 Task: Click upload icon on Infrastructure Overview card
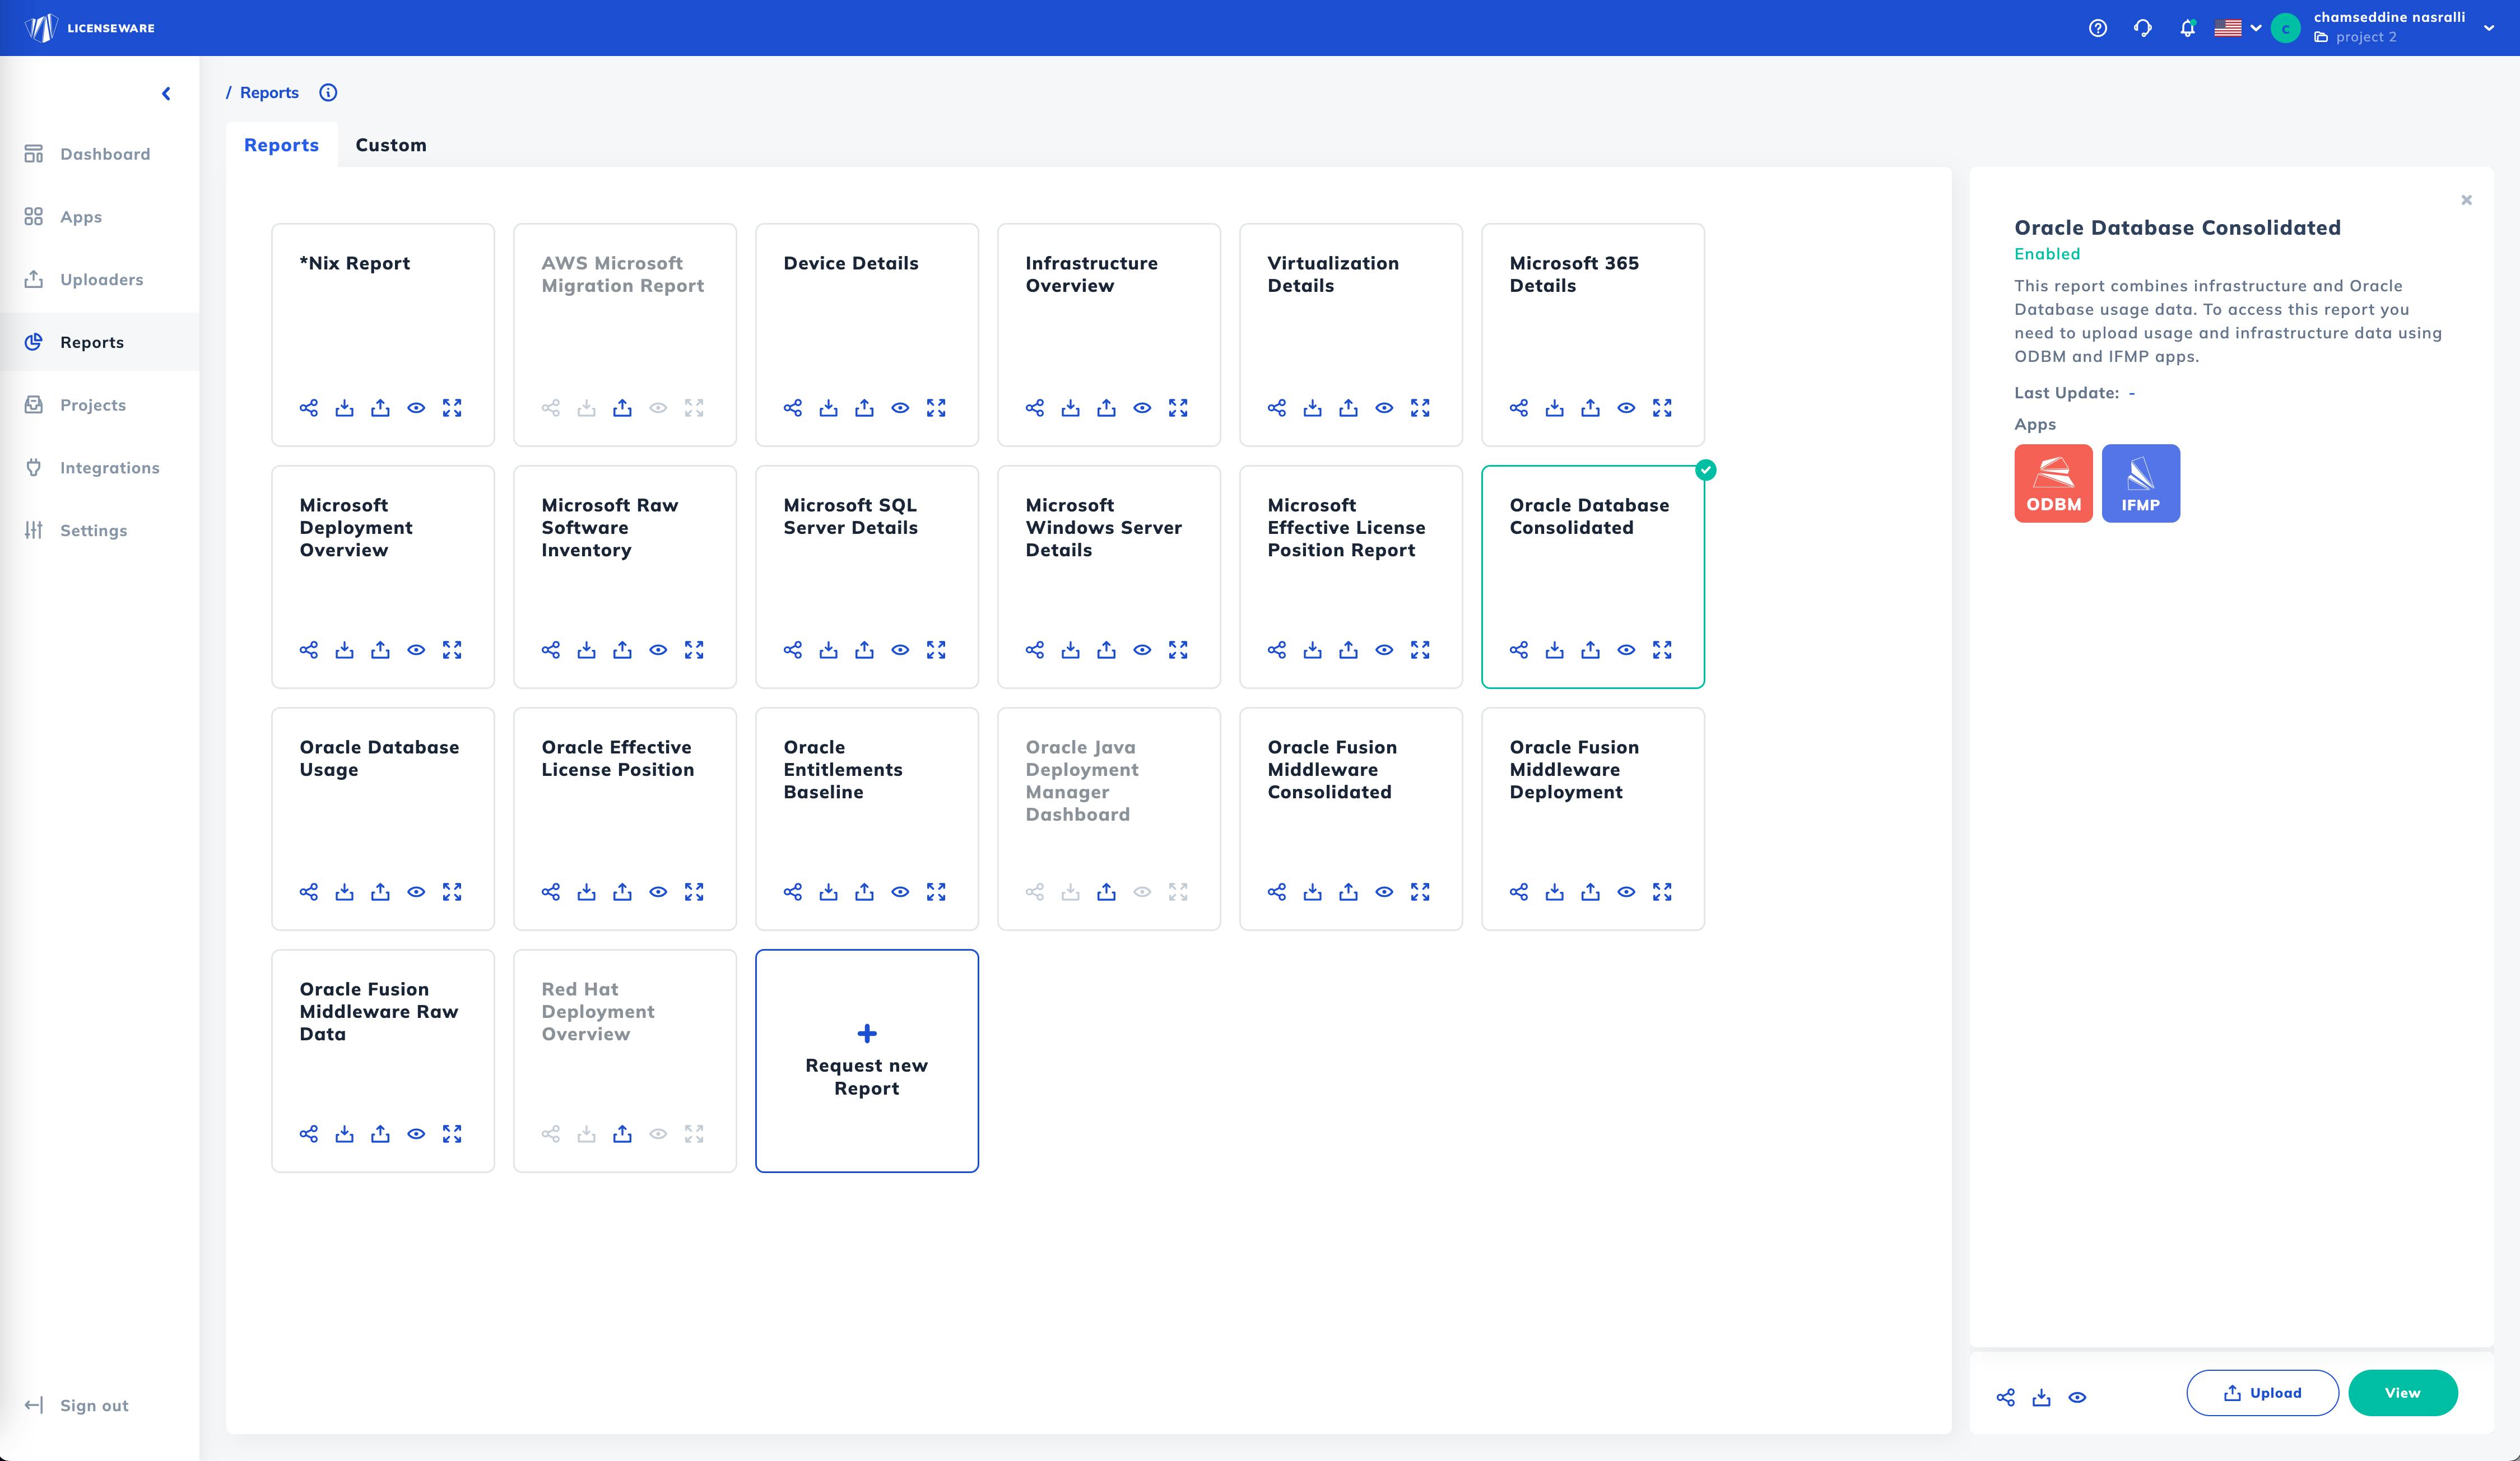(1106, 408)
